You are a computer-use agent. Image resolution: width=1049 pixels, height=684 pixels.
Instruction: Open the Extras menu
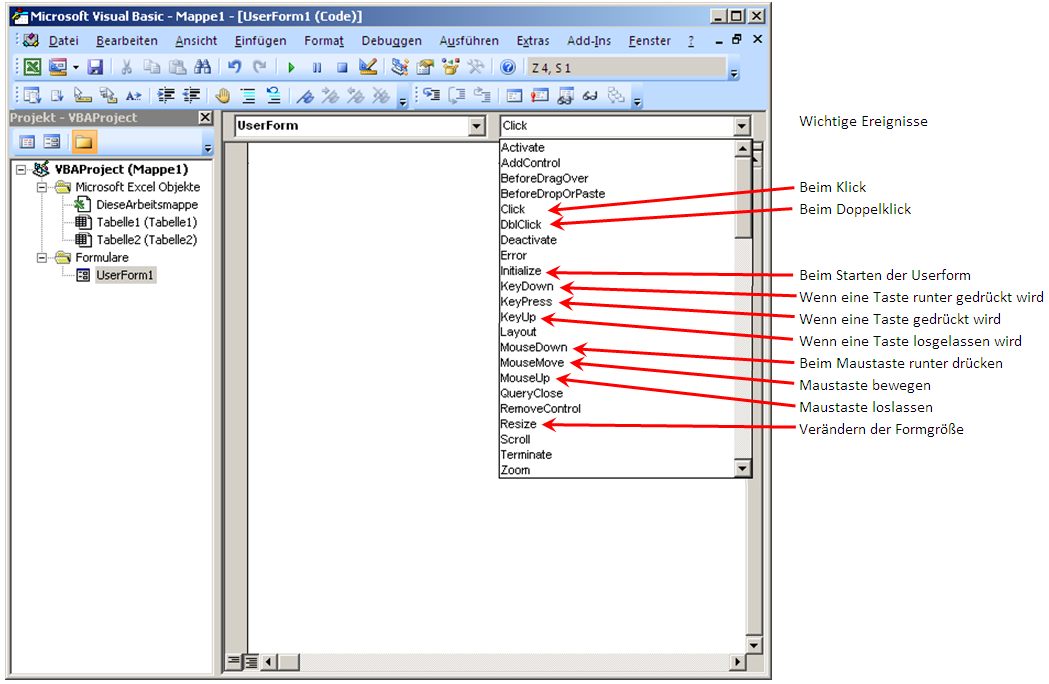(533, 41)
